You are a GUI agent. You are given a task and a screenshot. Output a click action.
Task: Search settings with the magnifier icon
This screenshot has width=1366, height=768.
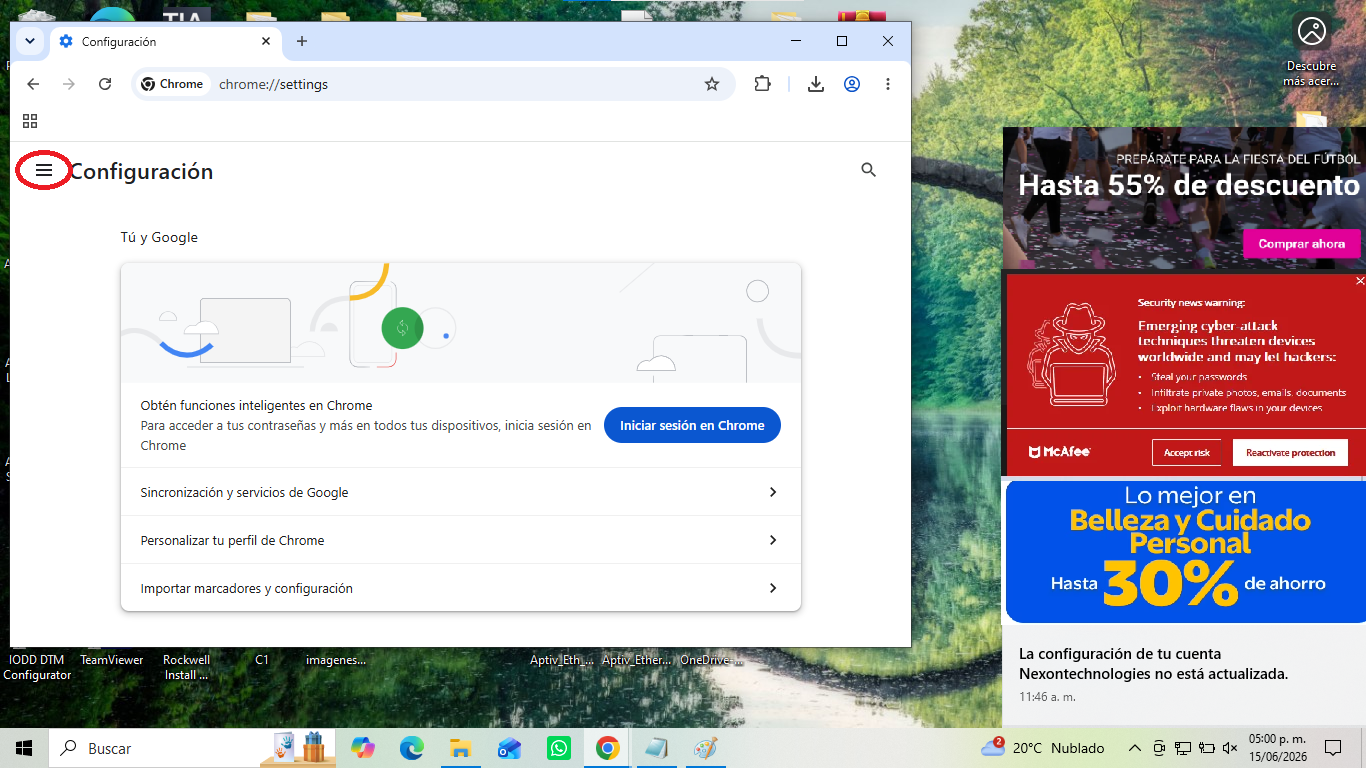868,170
